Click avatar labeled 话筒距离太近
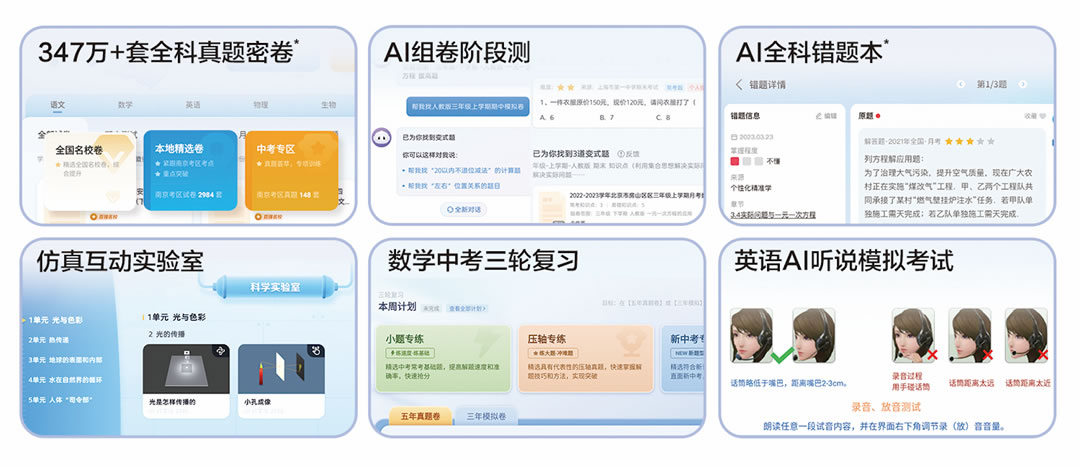Screen dimensions: 1080x467 point(1026,335)
